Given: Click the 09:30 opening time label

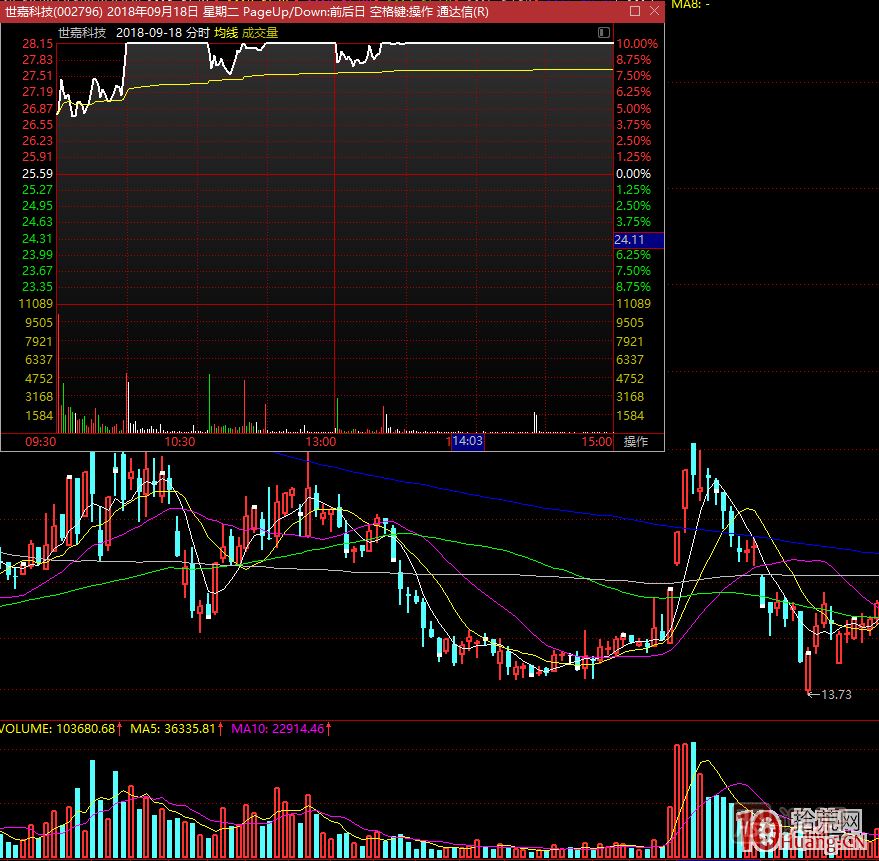Looking at the screenshot, I should [x=40, y=441].
